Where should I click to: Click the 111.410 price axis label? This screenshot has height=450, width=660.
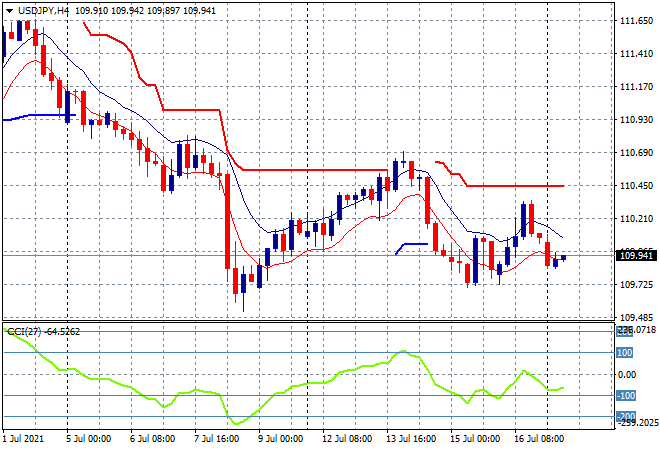[636, 53]
